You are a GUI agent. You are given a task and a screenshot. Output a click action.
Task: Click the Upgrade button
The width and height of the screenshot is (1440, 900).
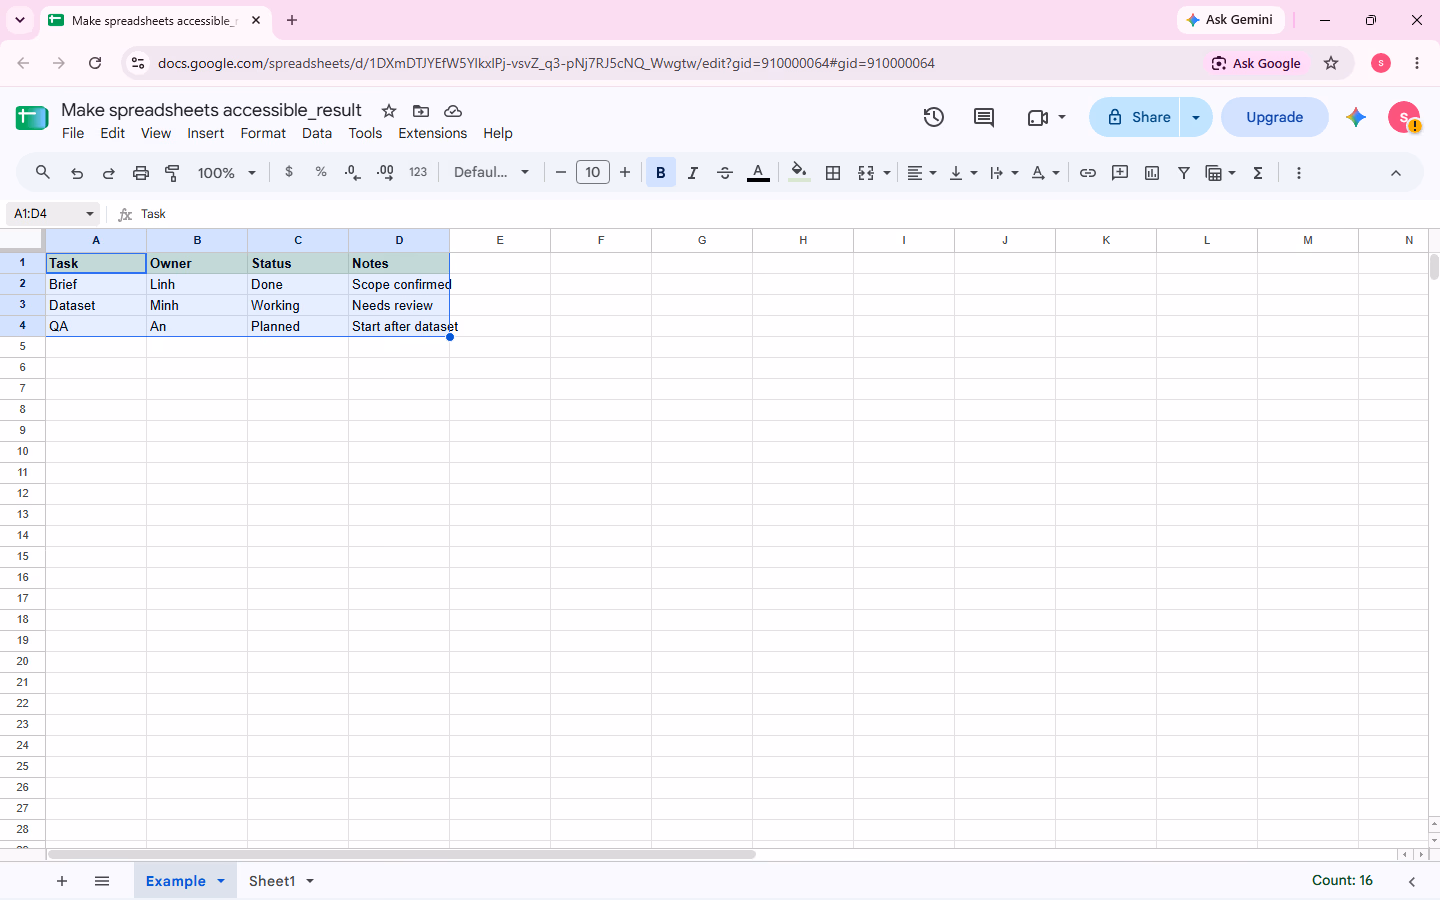pos(1275,117)
